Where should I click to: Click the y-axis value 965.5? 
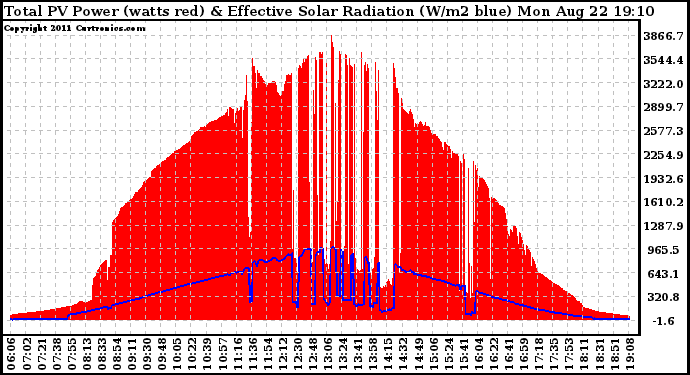663,250
